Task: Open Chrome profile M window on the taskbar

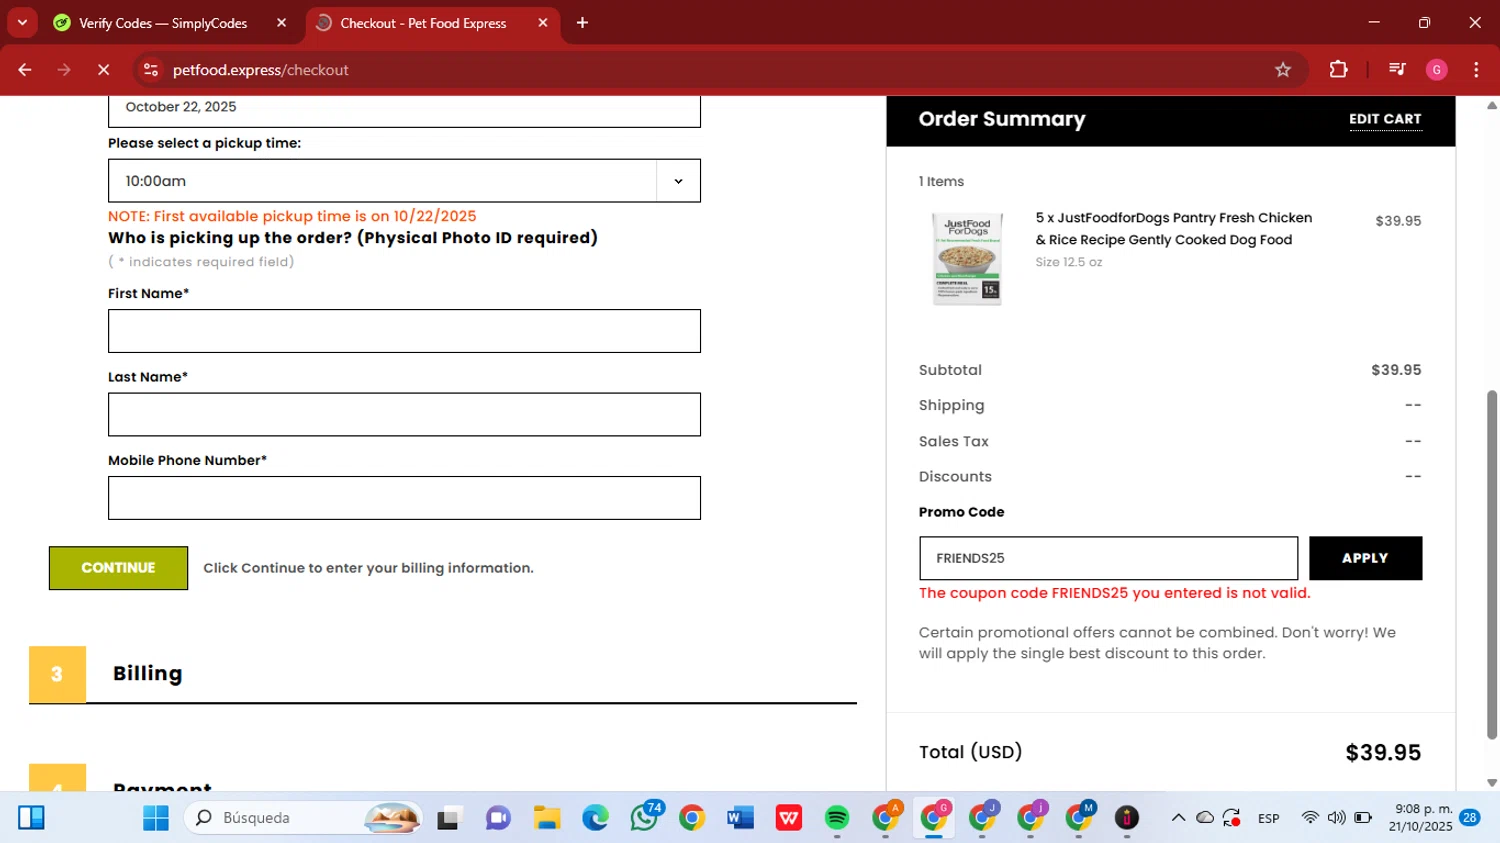Action: pyautogui.click(x=1080, y=817)
